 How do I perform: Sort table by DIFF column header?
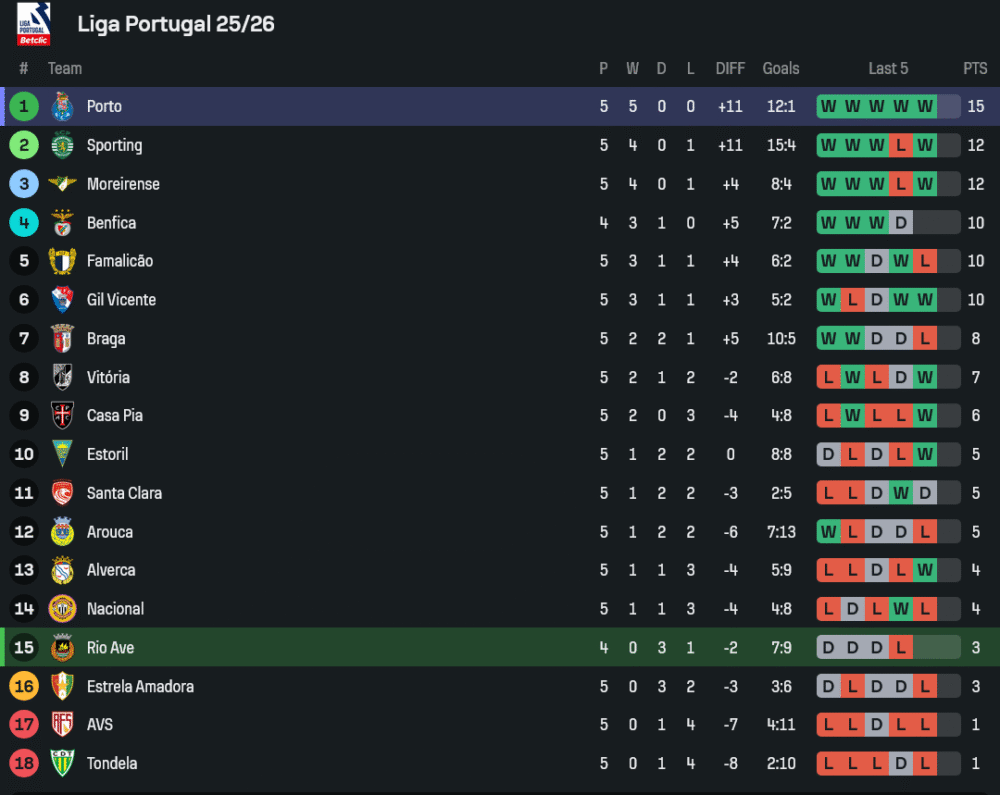coord(730,69)
